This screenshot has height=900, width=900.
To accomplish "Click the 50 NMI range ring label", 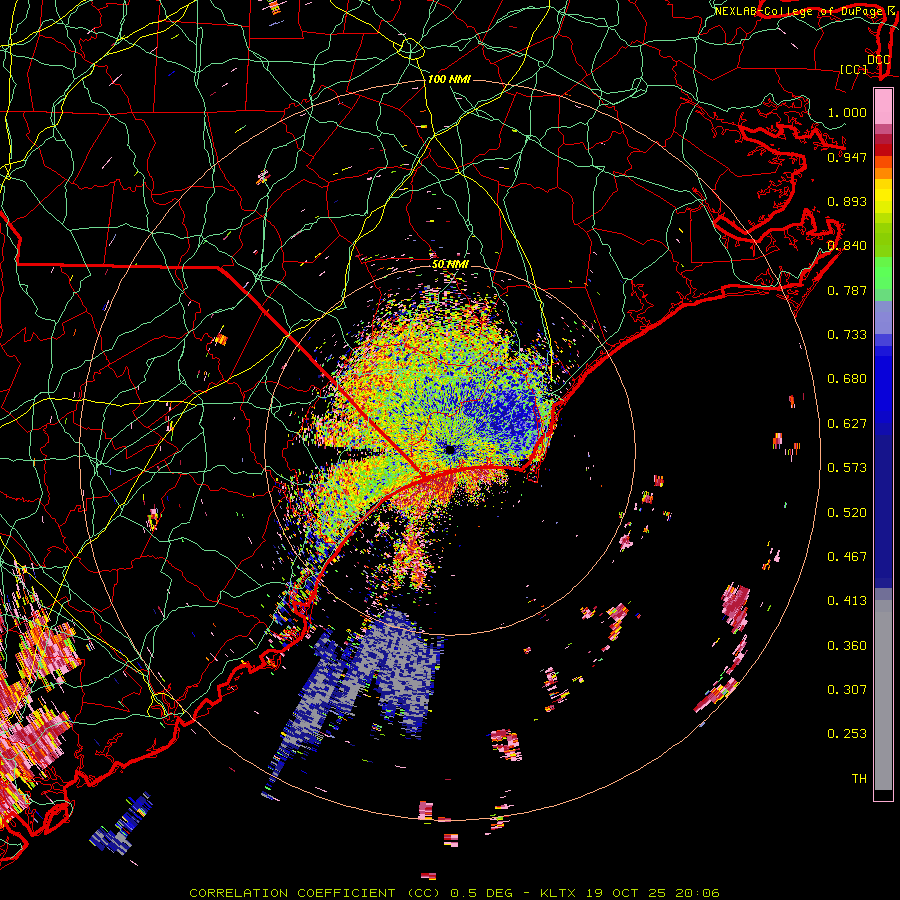I will click(450, 264).
